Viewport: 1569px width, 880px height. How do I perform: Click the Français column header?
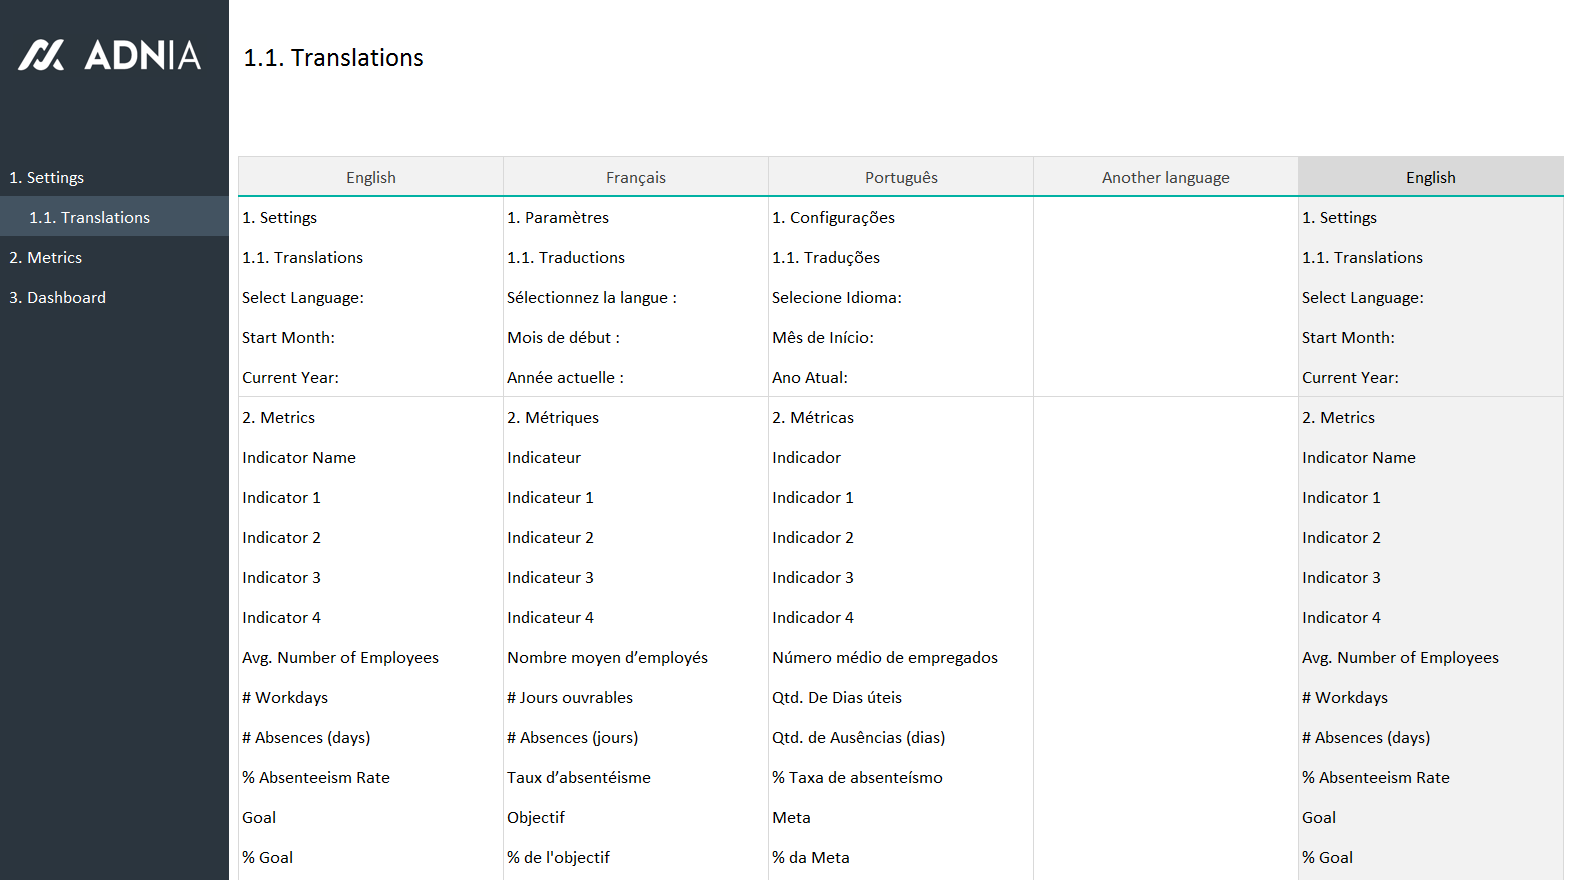635,177
